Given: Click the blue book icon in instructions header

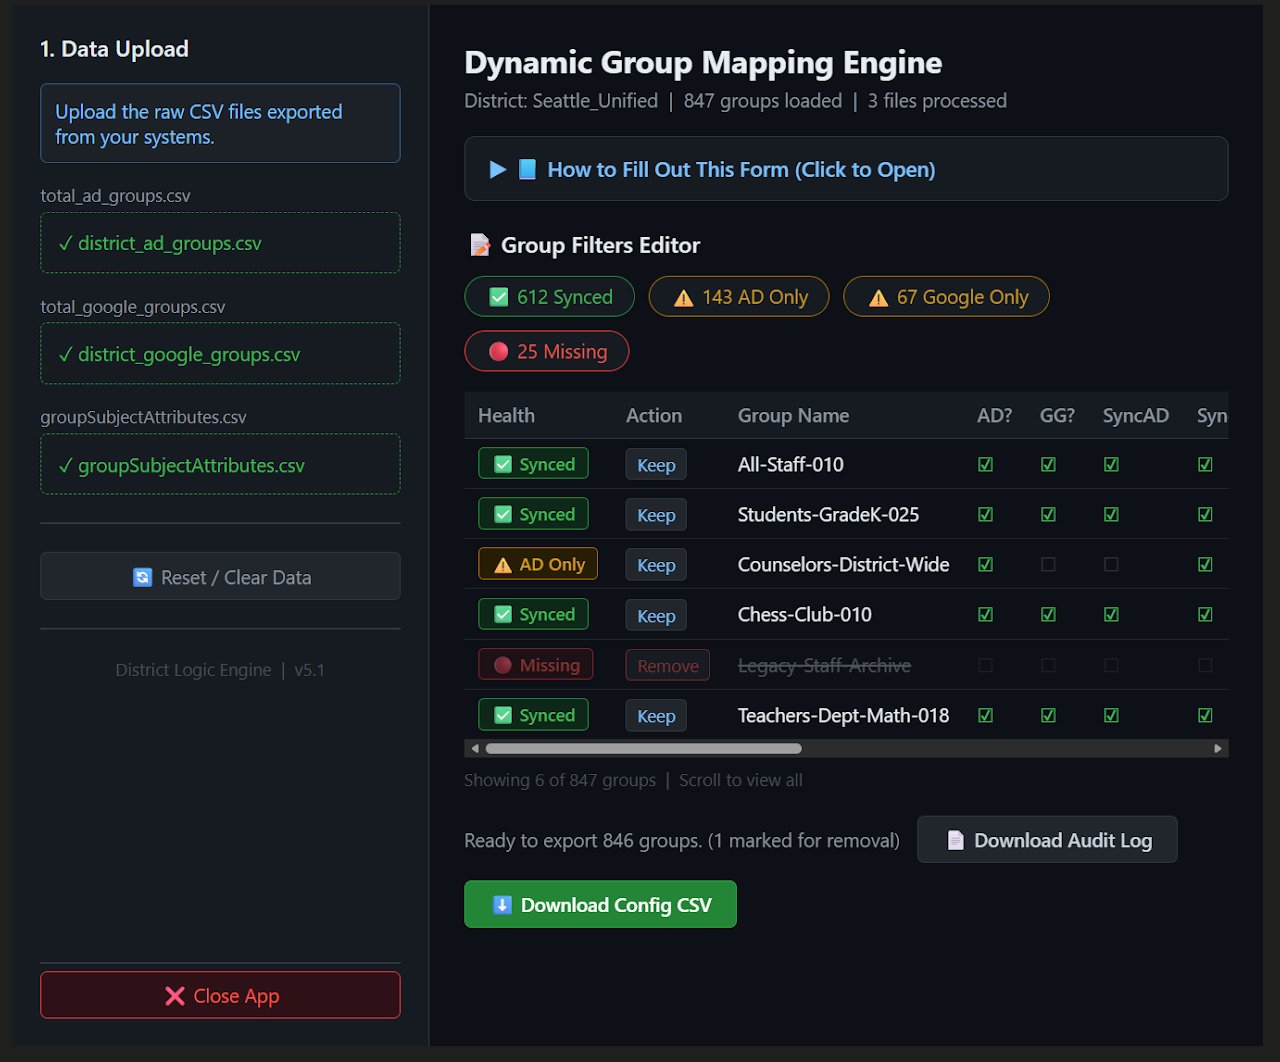Looking at the screenshot, I should (527, 169).
